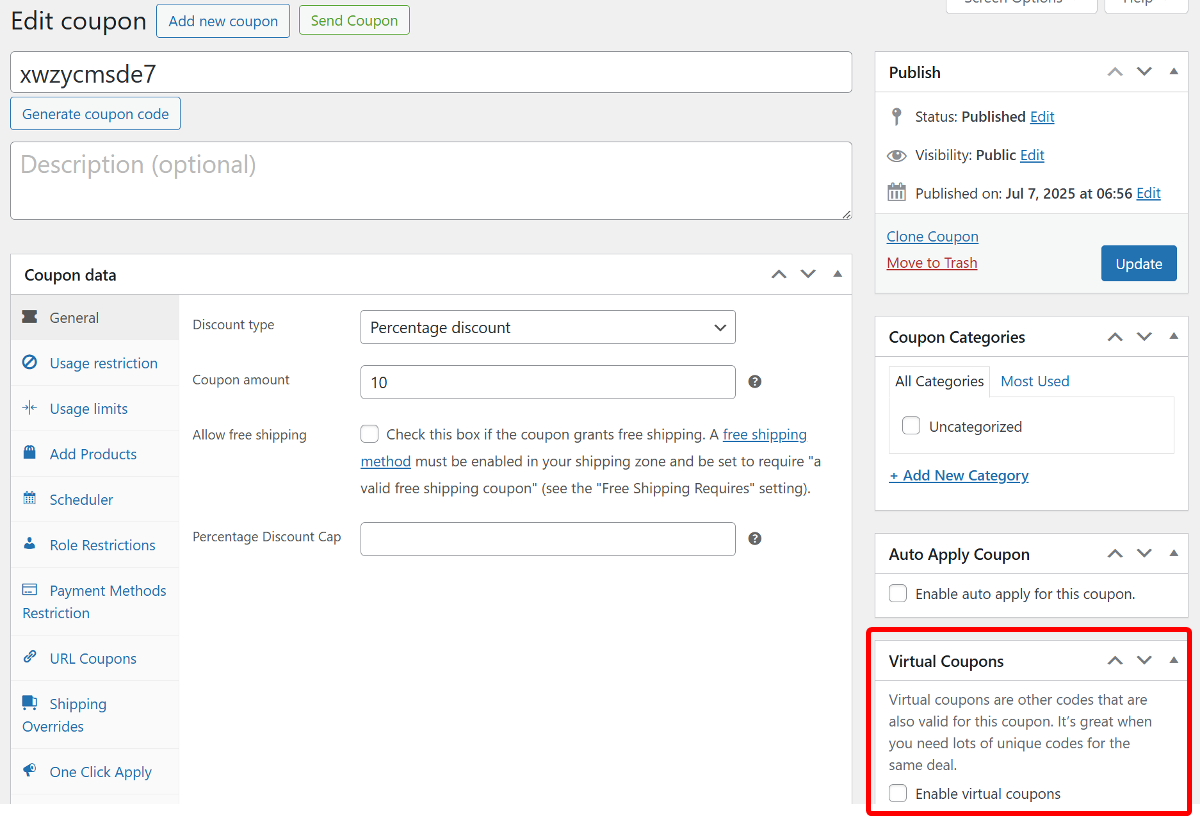Click the Usage limits tab icon
Image resolution: width=1200 pixels, height=835 pixels.
pyautogui.click(x=30, y=408)
